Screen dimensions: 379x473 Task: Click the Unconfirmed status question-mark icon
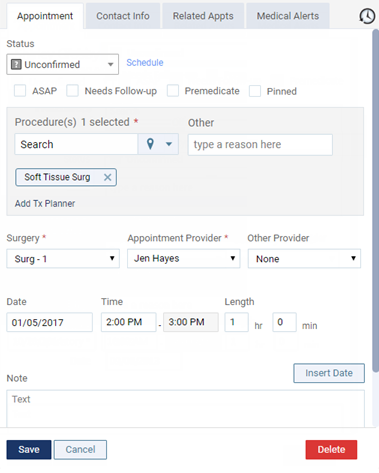16,64
